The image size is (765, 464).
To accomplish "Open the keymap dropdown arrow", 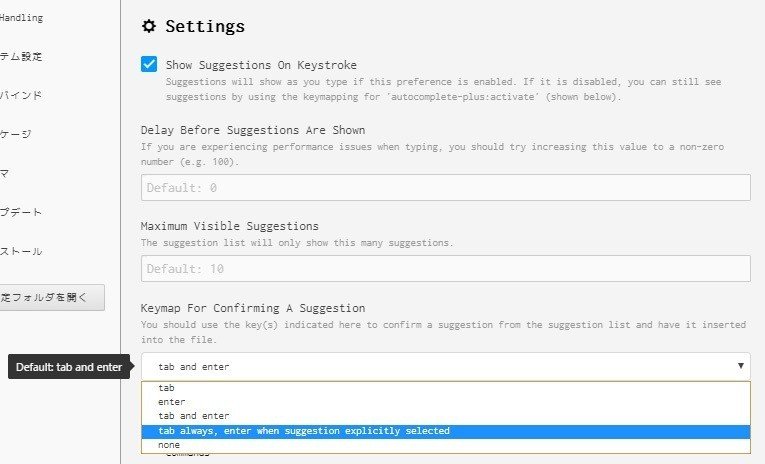I will [x=740, y=365].
